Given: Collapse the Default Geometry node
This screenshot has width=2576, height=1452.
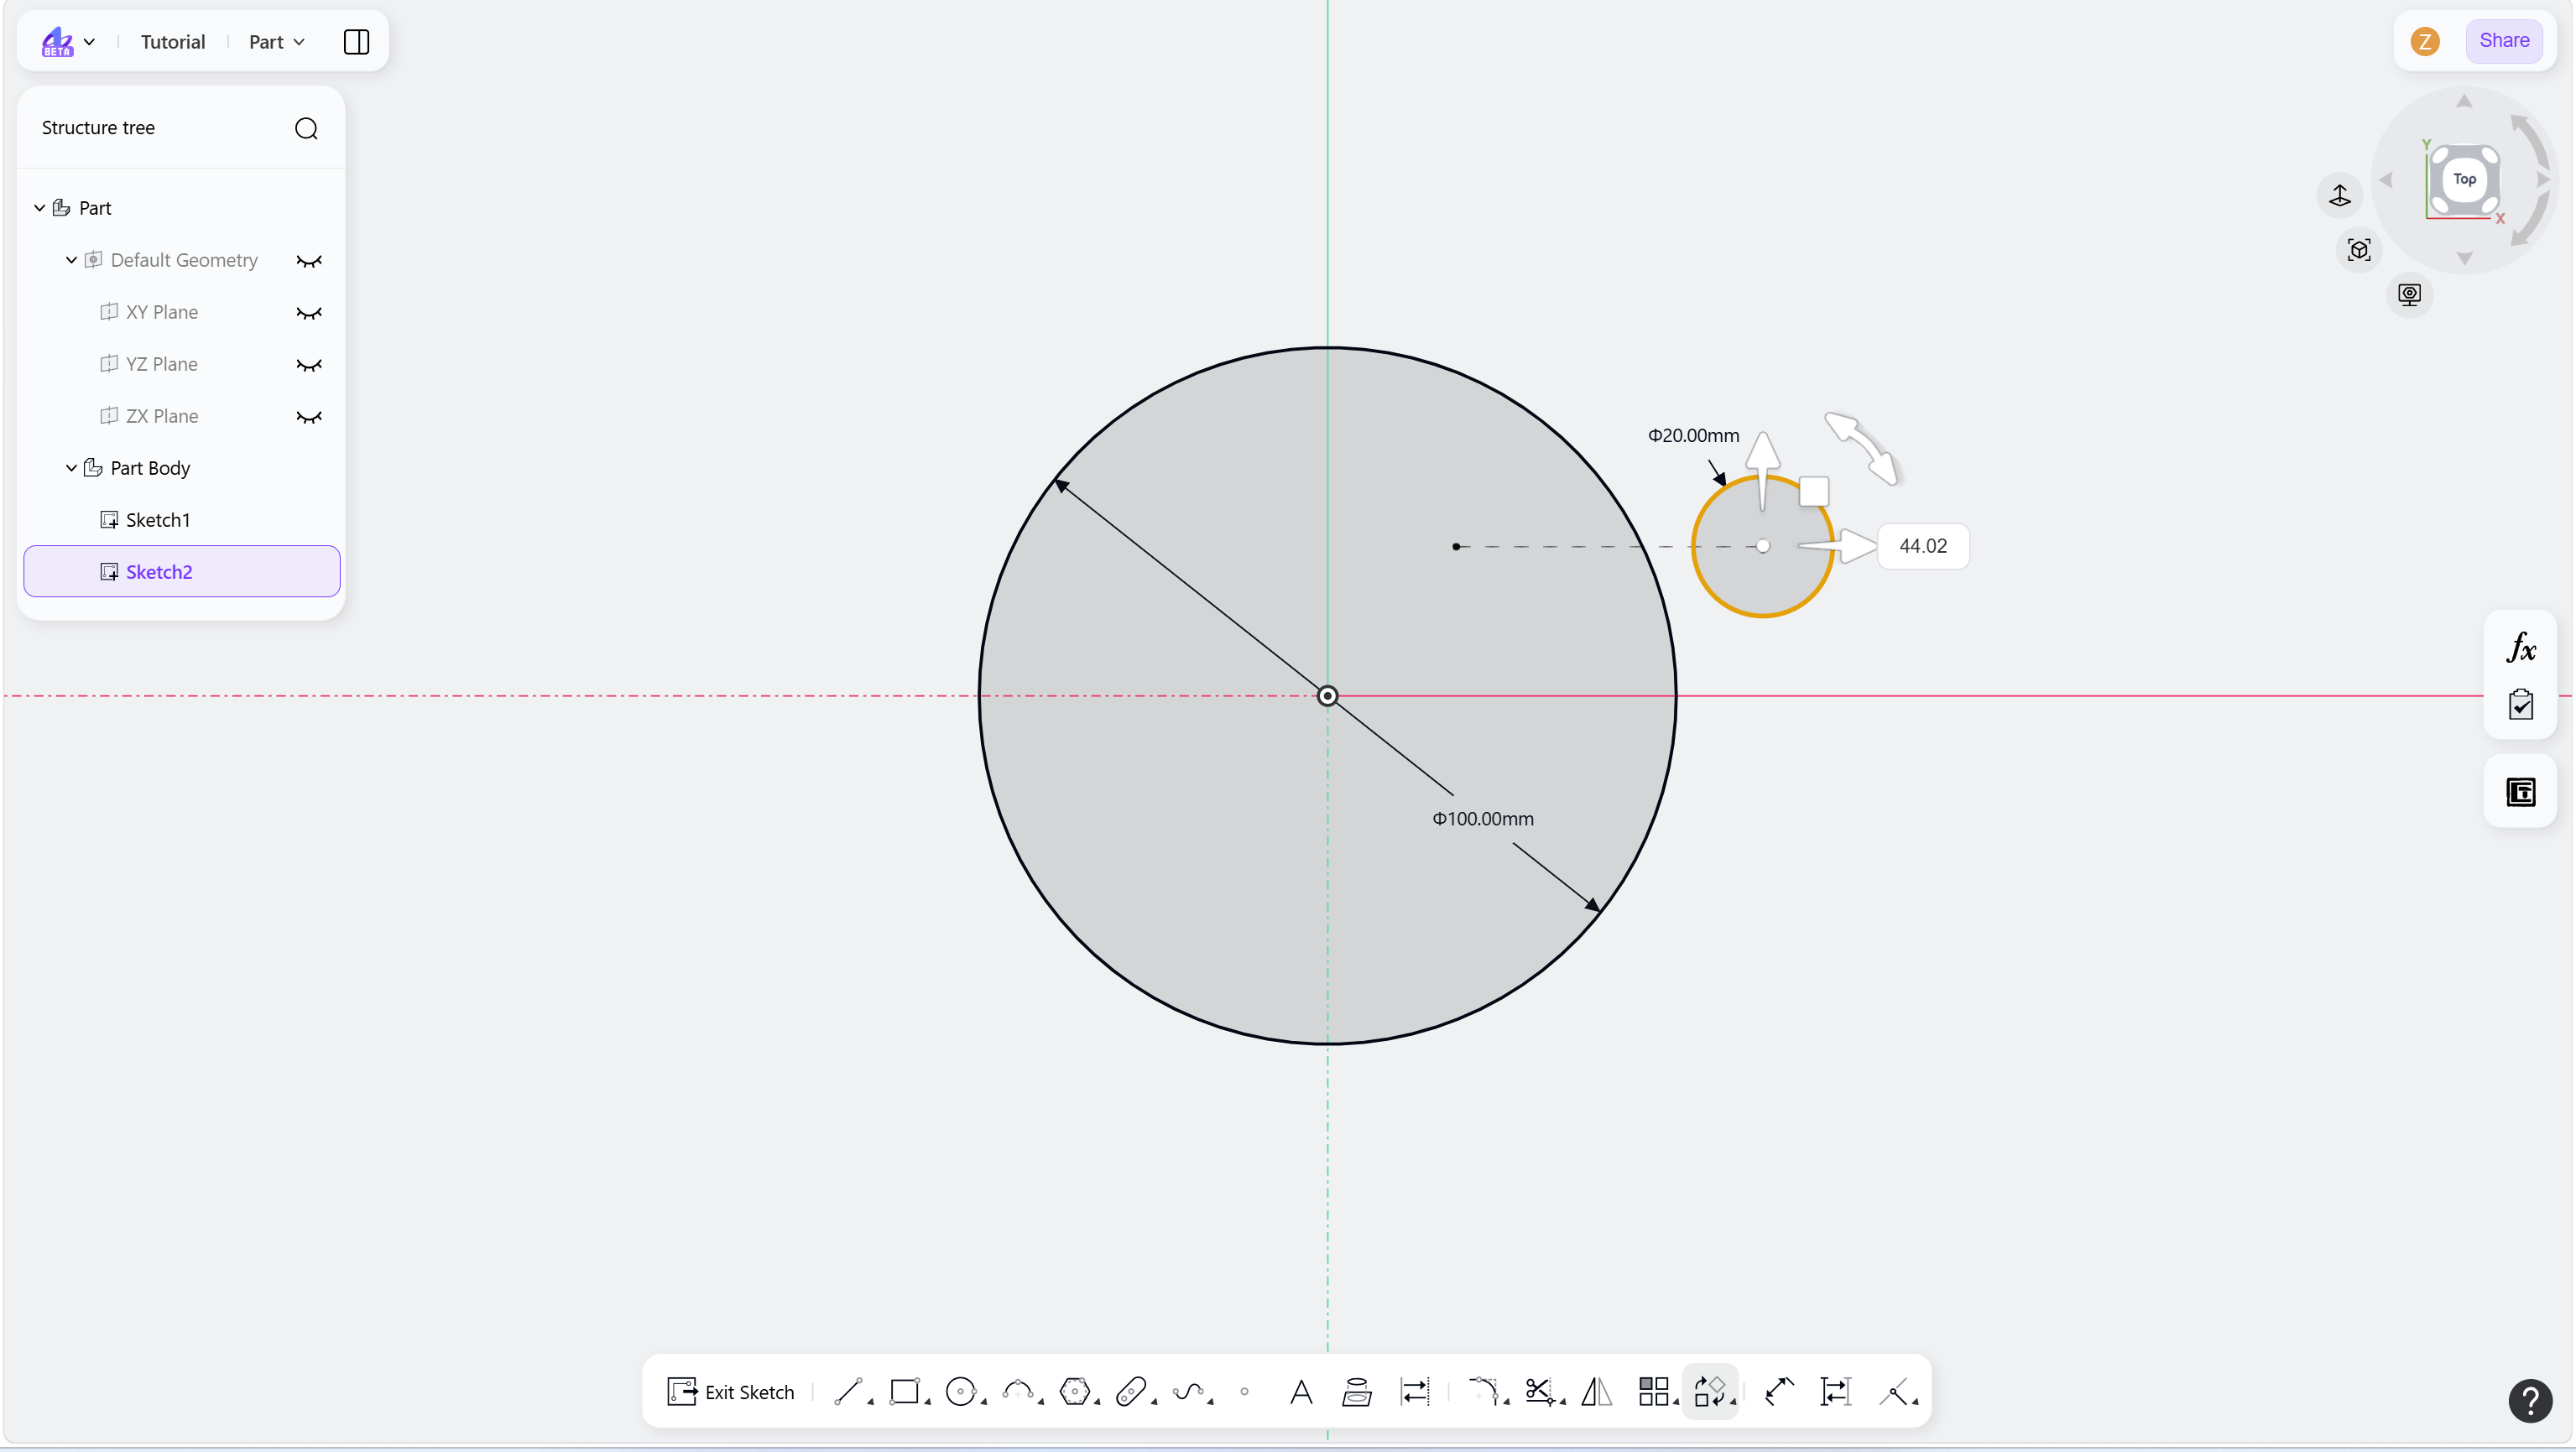Looking at the screenshot, I should pyautogui.click(x=71, y=260).
